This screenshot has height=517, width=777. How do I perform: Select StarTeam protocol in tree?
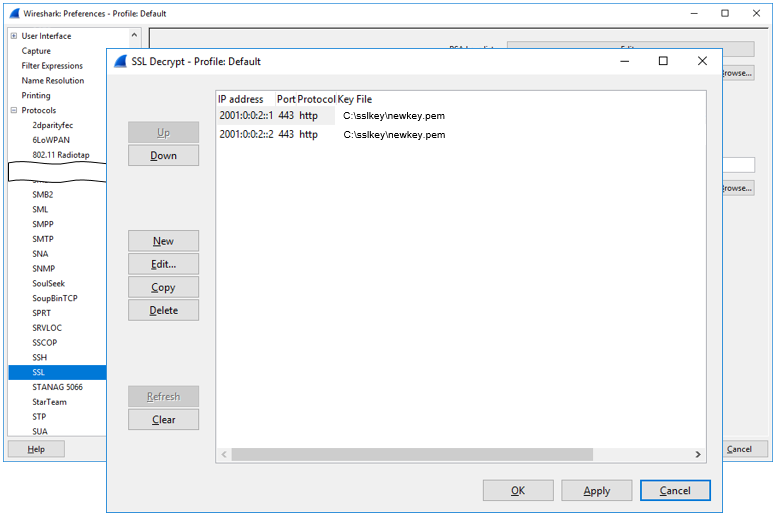point(50,402)
